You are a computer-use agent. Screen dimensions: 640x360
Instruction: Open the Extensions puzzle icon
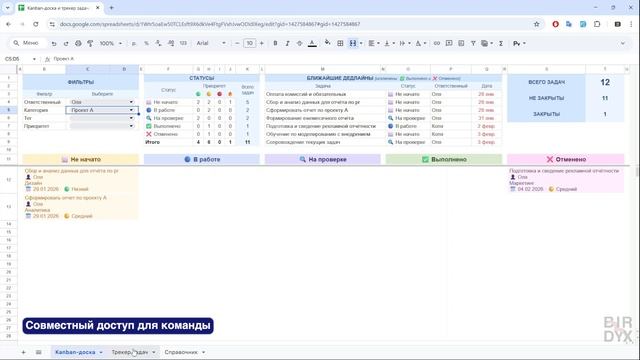tap(597, 24)
